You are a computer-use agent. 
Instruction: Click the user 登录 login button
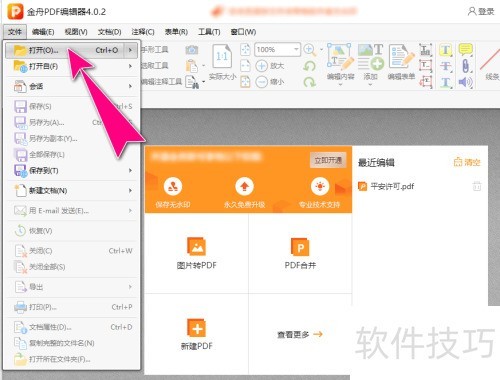pos(481,12)
